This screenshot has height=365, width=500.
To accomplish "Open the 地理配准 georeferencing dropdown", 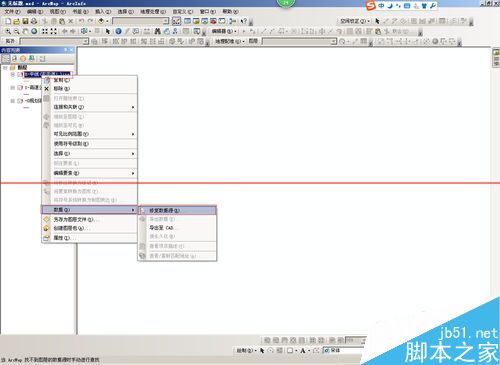I will (229, 41).
